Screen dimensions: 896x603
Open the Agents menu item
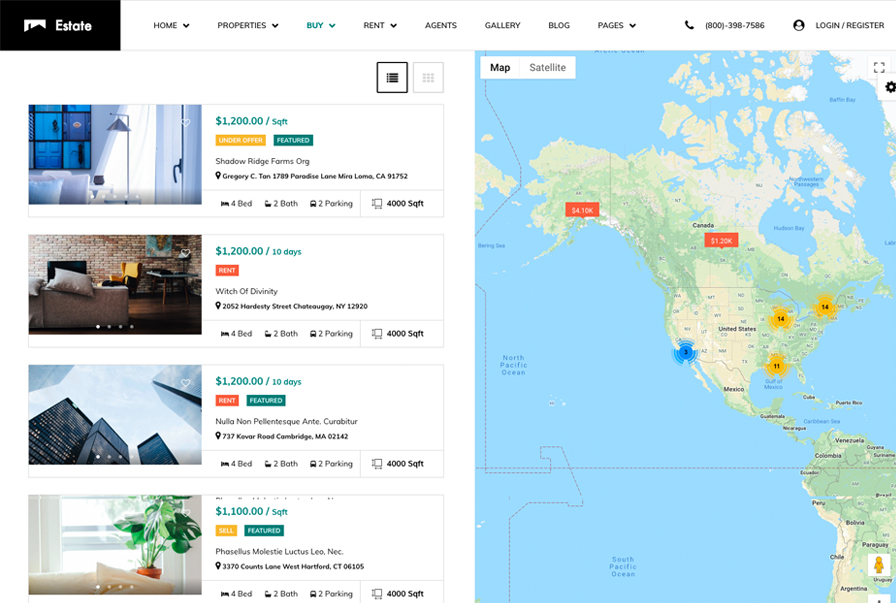click(x=441, y=25)
